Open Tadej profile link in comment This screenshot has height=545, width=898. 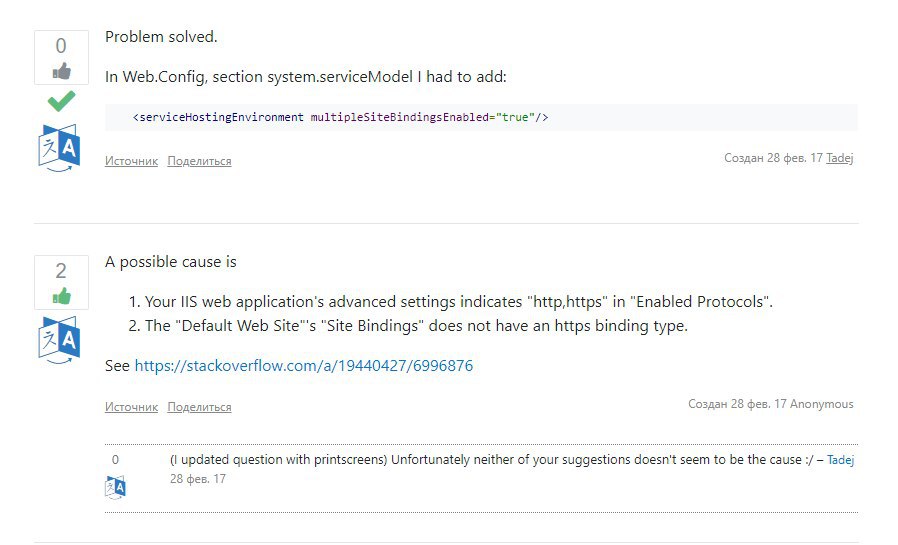[x=840, y=460]
